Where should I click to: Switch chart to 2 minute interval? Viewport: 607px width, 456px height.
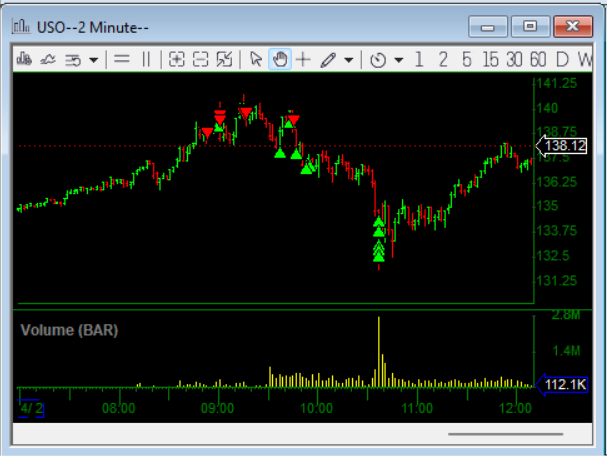(443, 60)
